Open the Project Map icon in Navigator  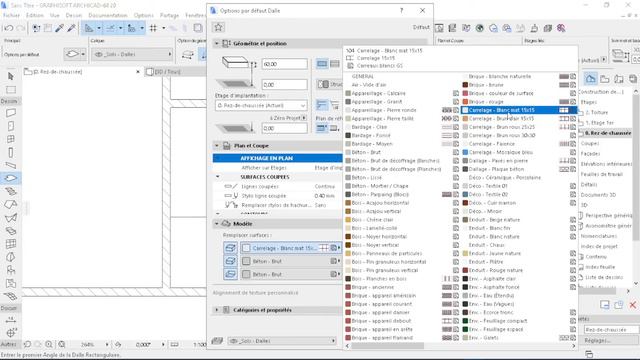590,79
